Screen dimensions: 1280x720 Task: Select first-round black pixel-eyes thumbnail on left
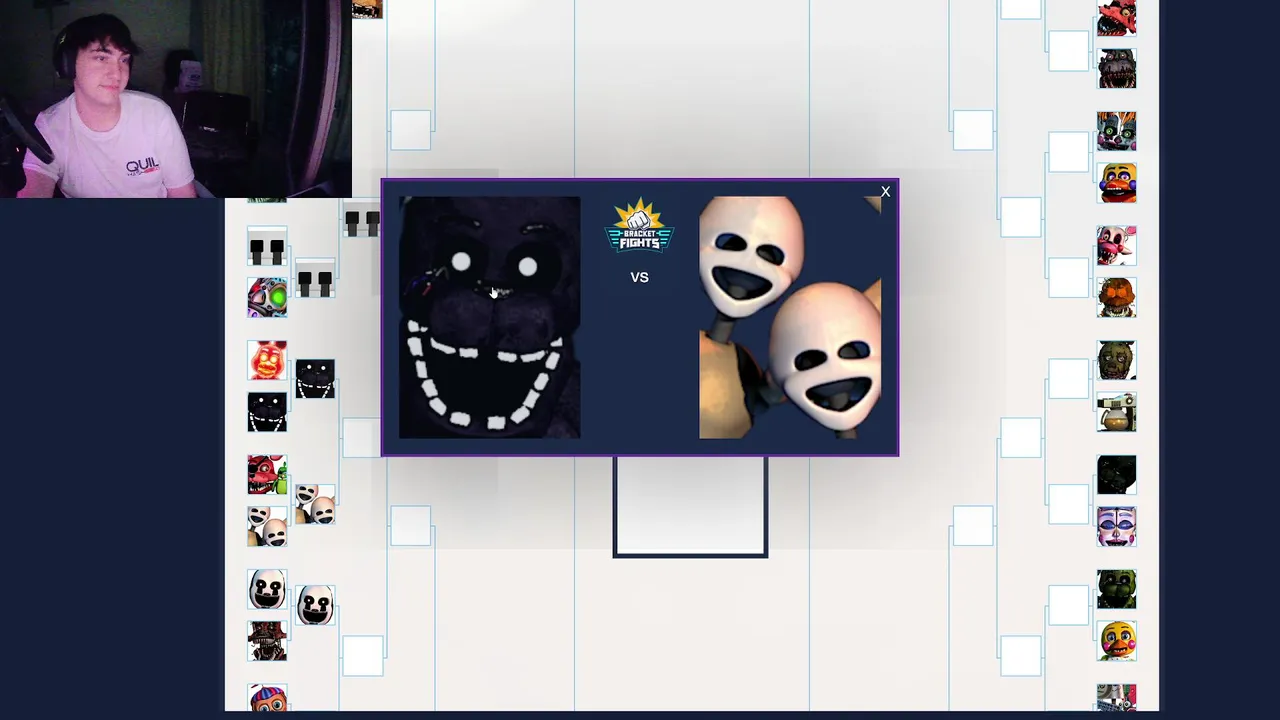tap(267, 246)
